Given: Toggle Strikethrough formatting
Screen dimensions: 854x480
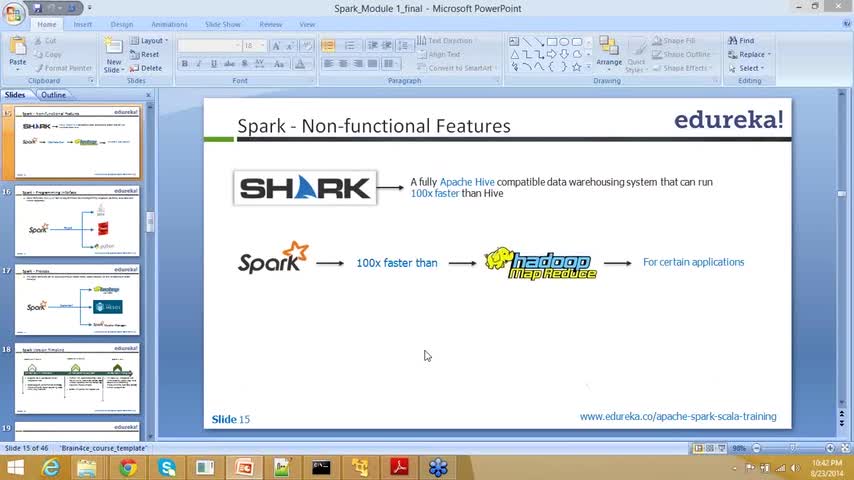Looking at the screenshot, I should (x=229, y=64).
